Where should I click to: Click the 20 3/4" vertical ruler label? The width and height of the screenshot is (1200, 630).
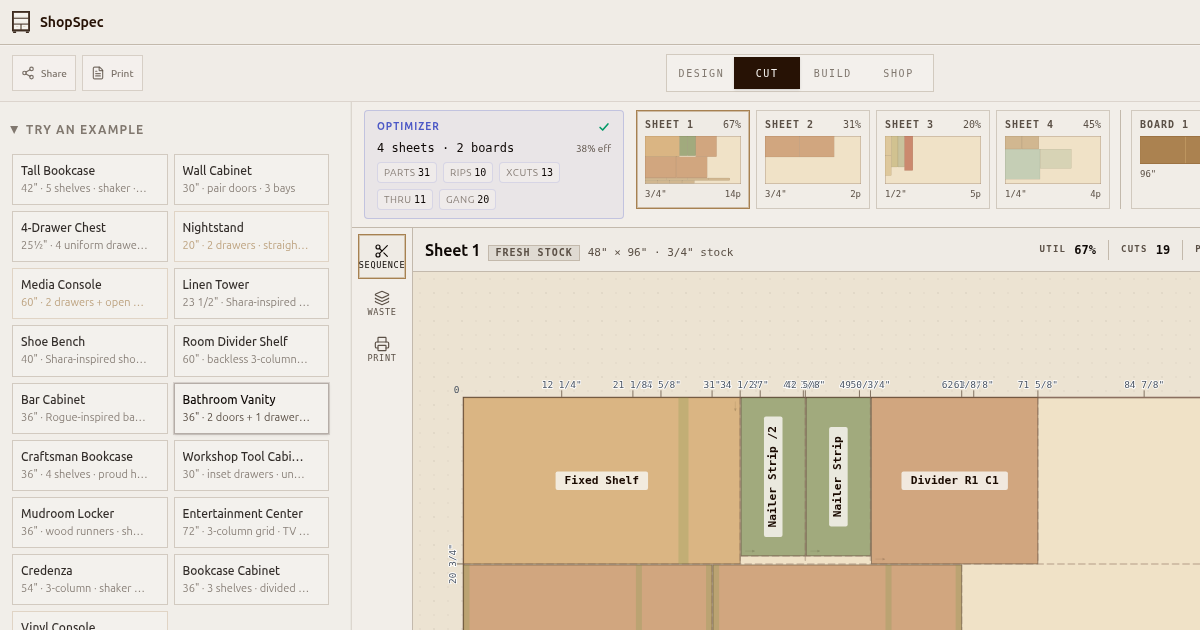(452, 564)
